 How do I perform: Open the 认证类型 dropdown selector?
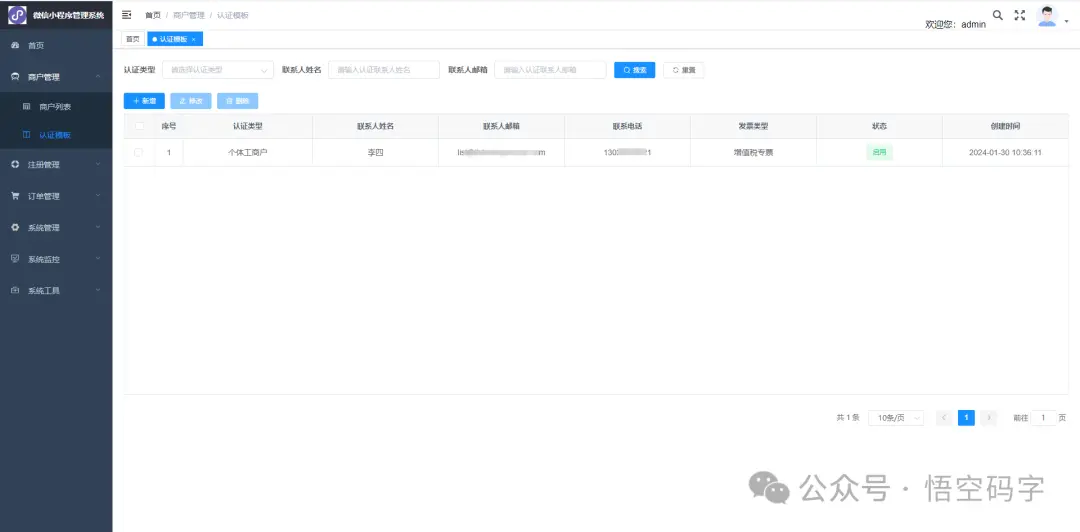coord(218,70)
